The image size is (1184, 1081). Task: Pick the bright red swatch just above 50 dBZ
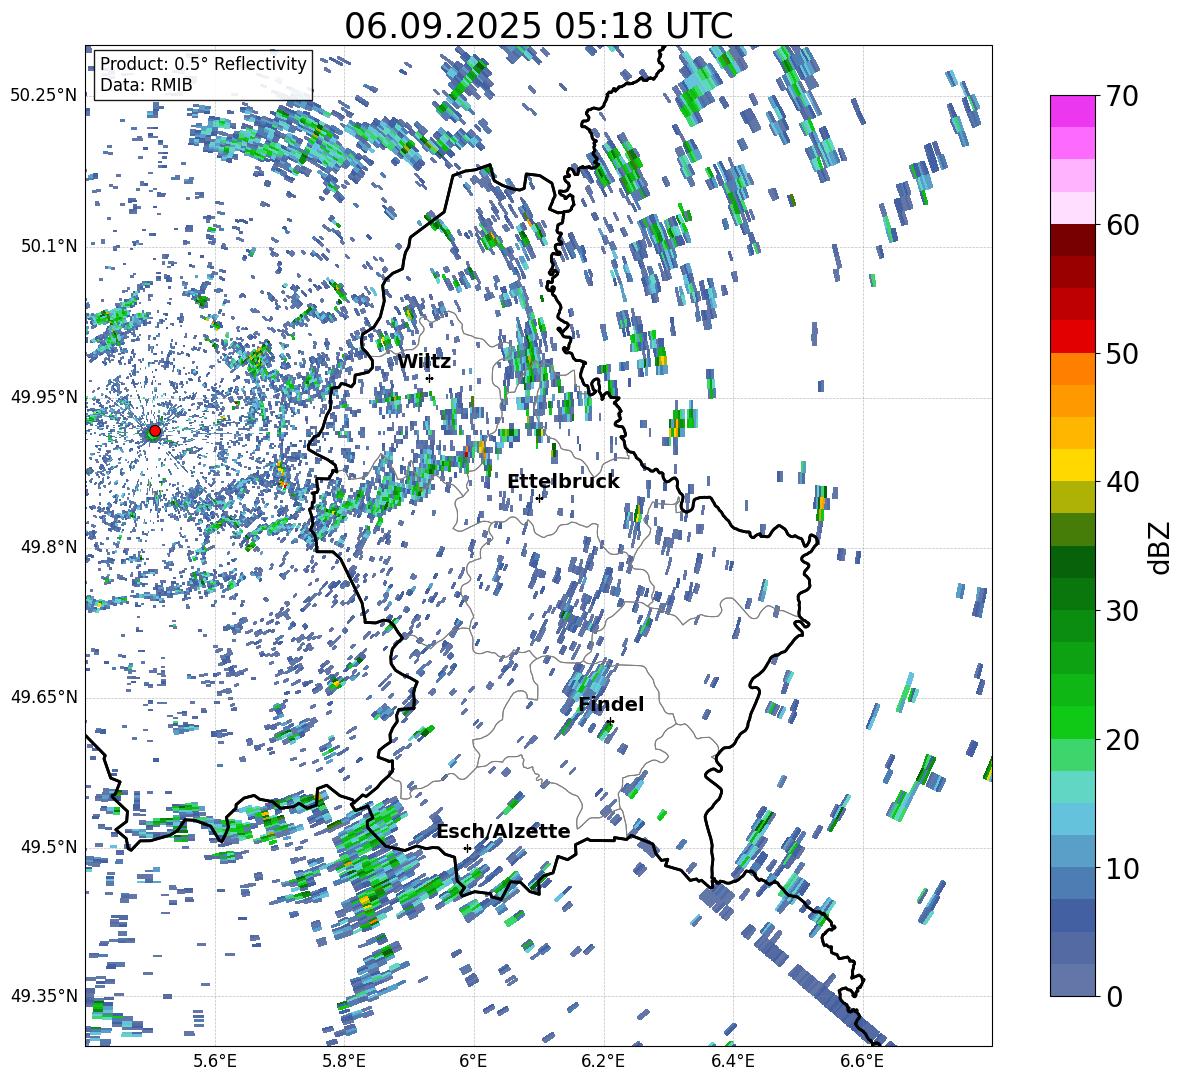(x=1072, y=337)
